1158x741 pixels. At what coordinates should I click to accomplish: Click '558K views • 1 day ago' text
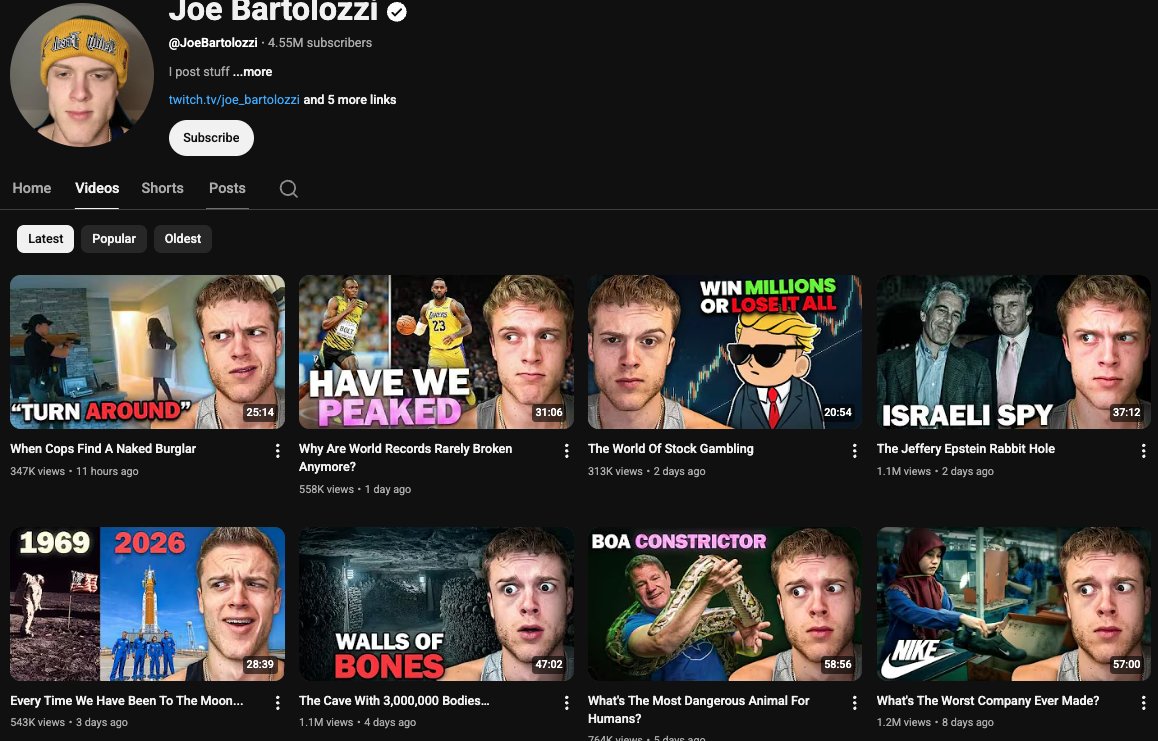point(355,489)
